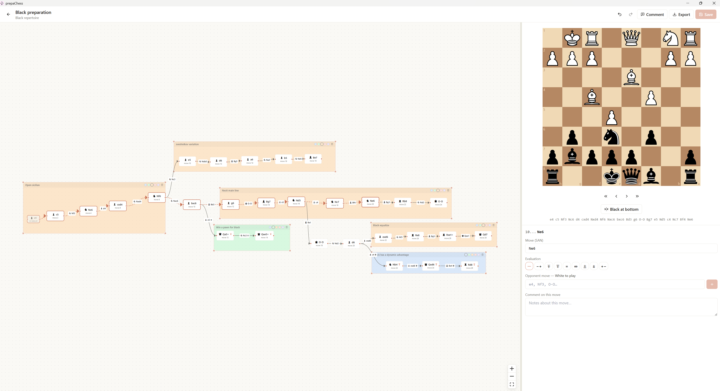This screenshot has width=720, height=391.
Task: Select the cxd4 pawn node in graph
Action: 118,206
